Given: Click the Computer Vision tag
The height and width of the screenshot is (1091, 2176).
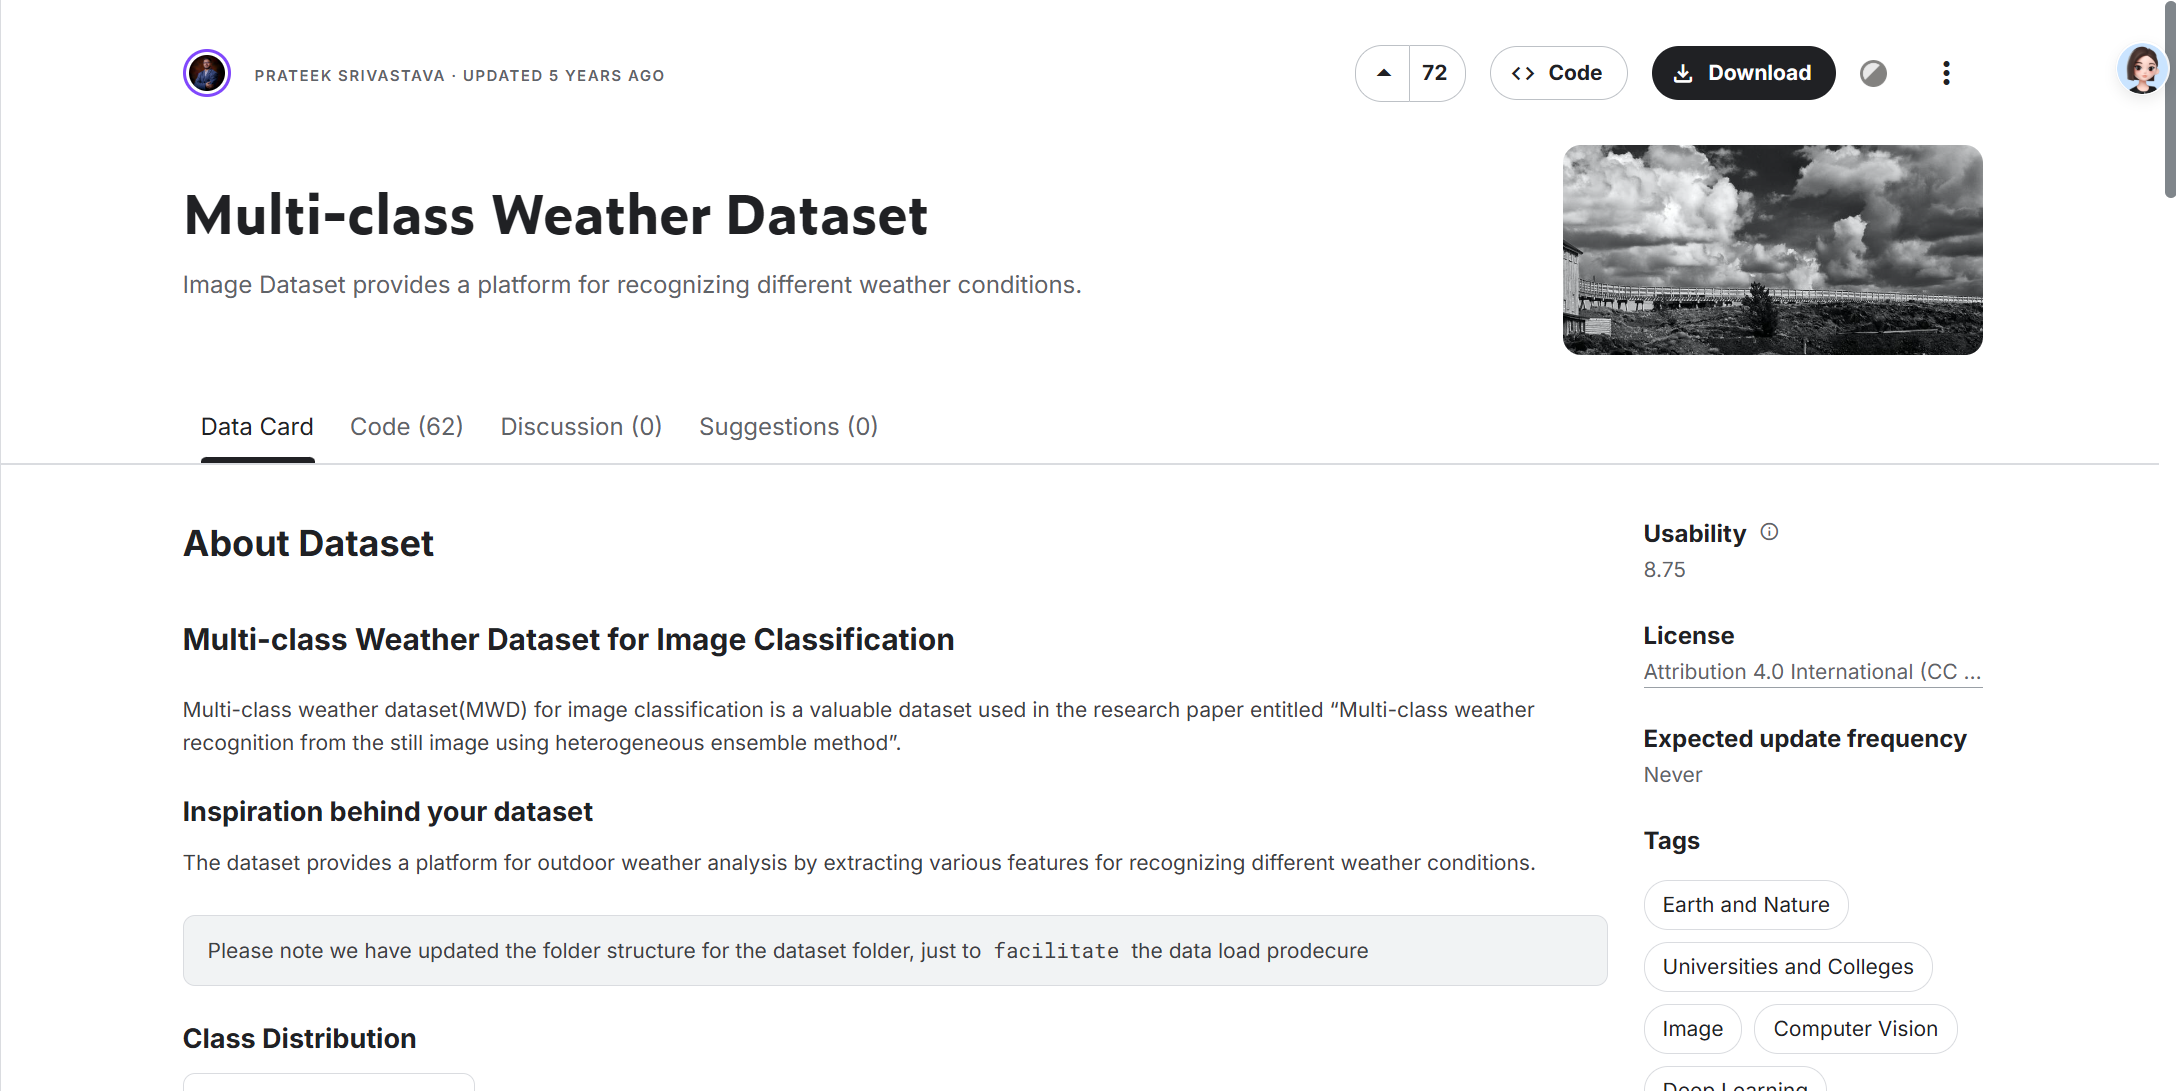Looking at the screenshot, I should pyautogui.click(x=1855, y=1029).
